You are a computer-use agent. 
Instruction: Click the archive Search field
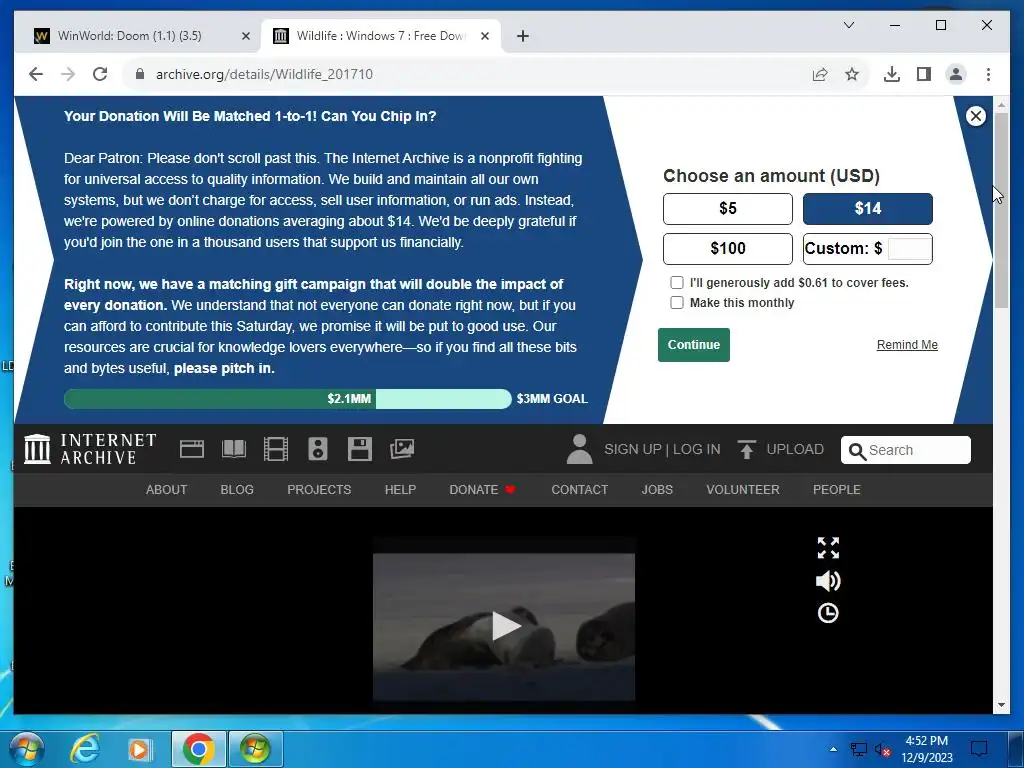(x=906, y=450)
